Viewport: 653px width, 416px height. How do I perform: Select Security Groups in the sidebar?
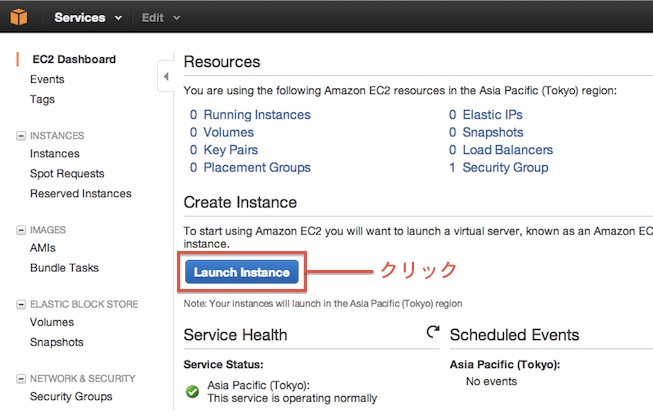tap(71, 397)
